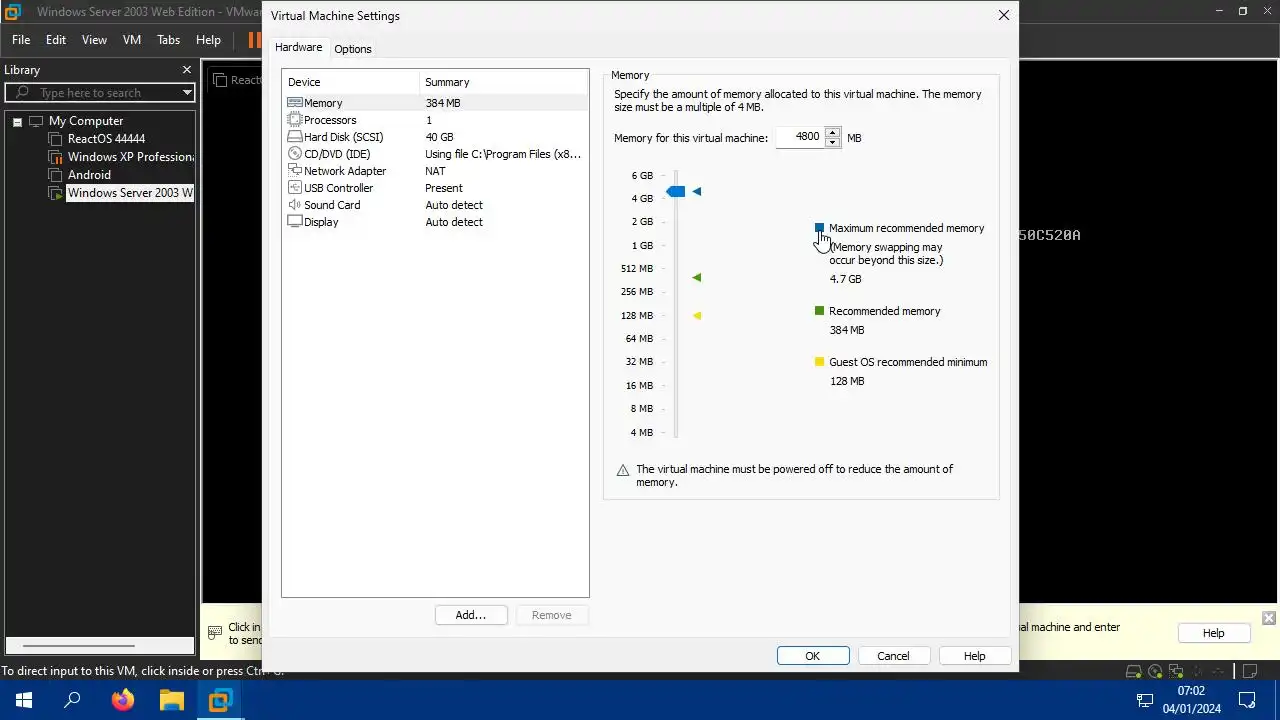This screenshot has width=1280, height=720.
Task: Click the Summary column header
Action: pos(504,82)
